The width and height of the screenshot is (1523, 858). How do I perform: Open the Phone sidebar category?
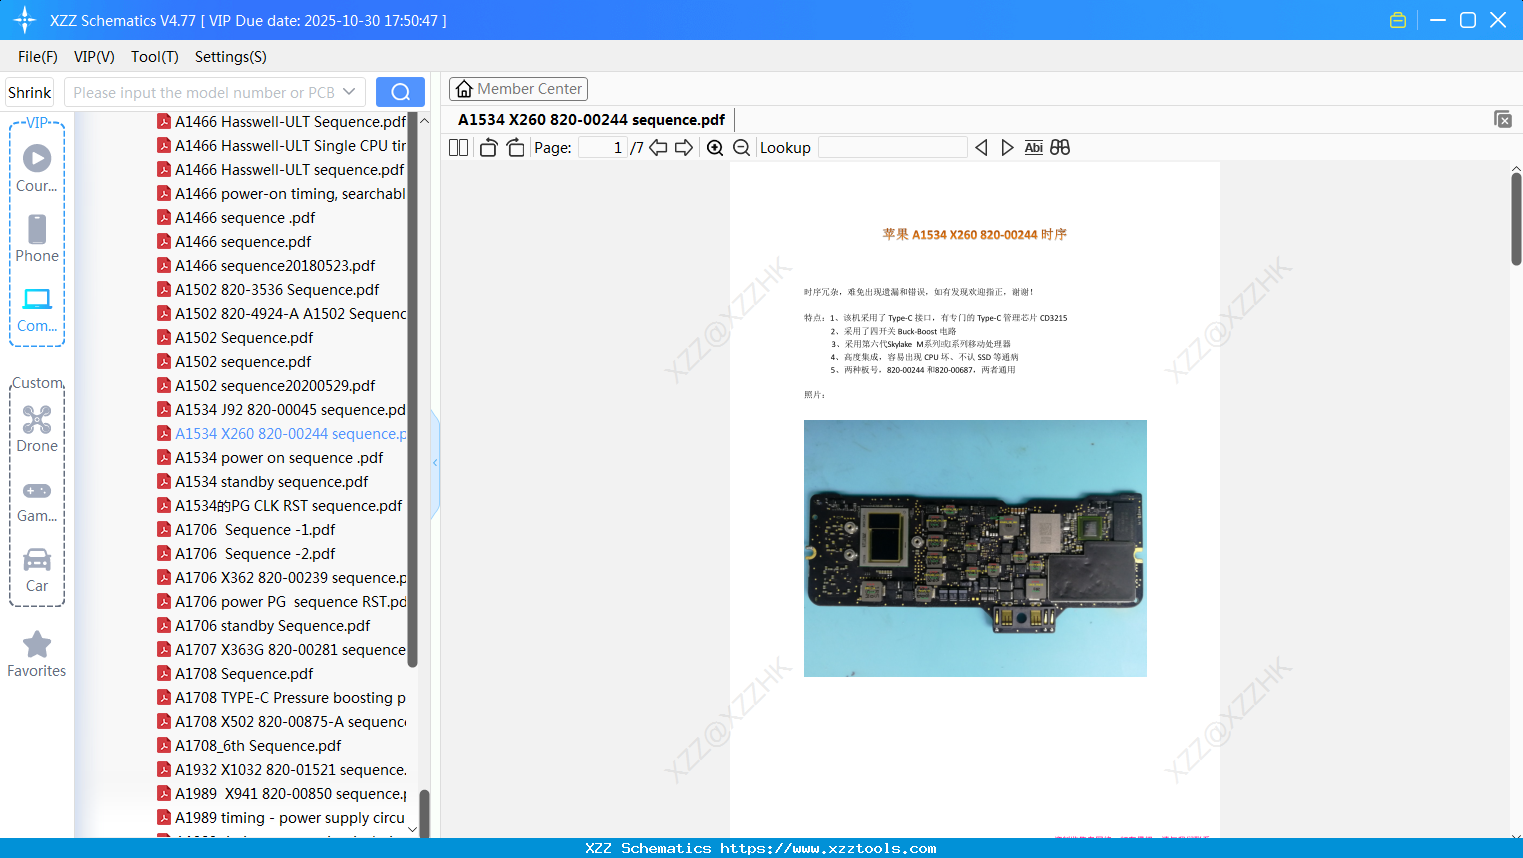tap(37, 238)
